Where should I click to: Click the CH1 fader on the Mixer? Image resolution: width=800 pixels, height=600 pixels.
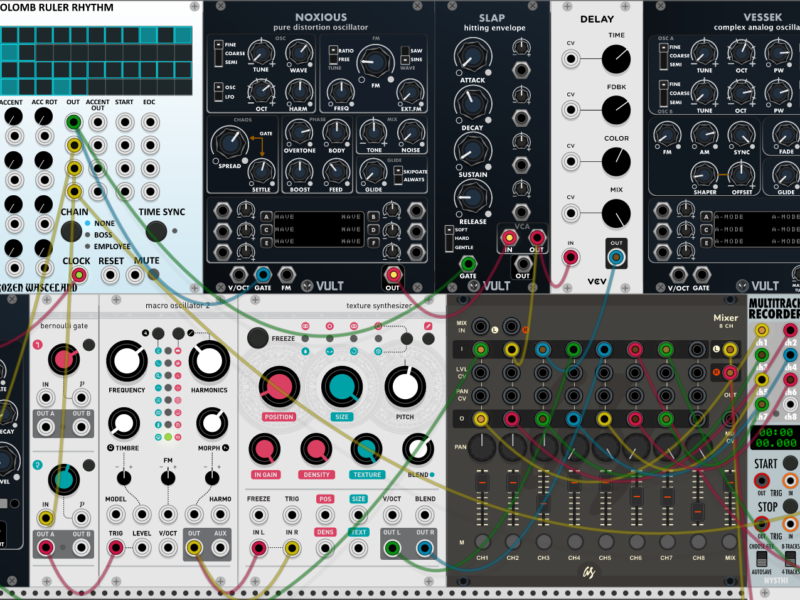coord(482,481)
